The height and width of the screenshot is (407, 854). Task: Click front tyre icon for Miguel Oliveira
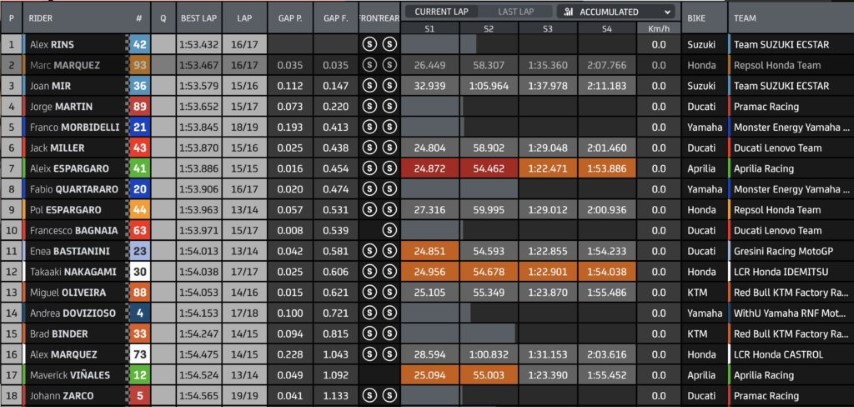click(x=369, y=293)
